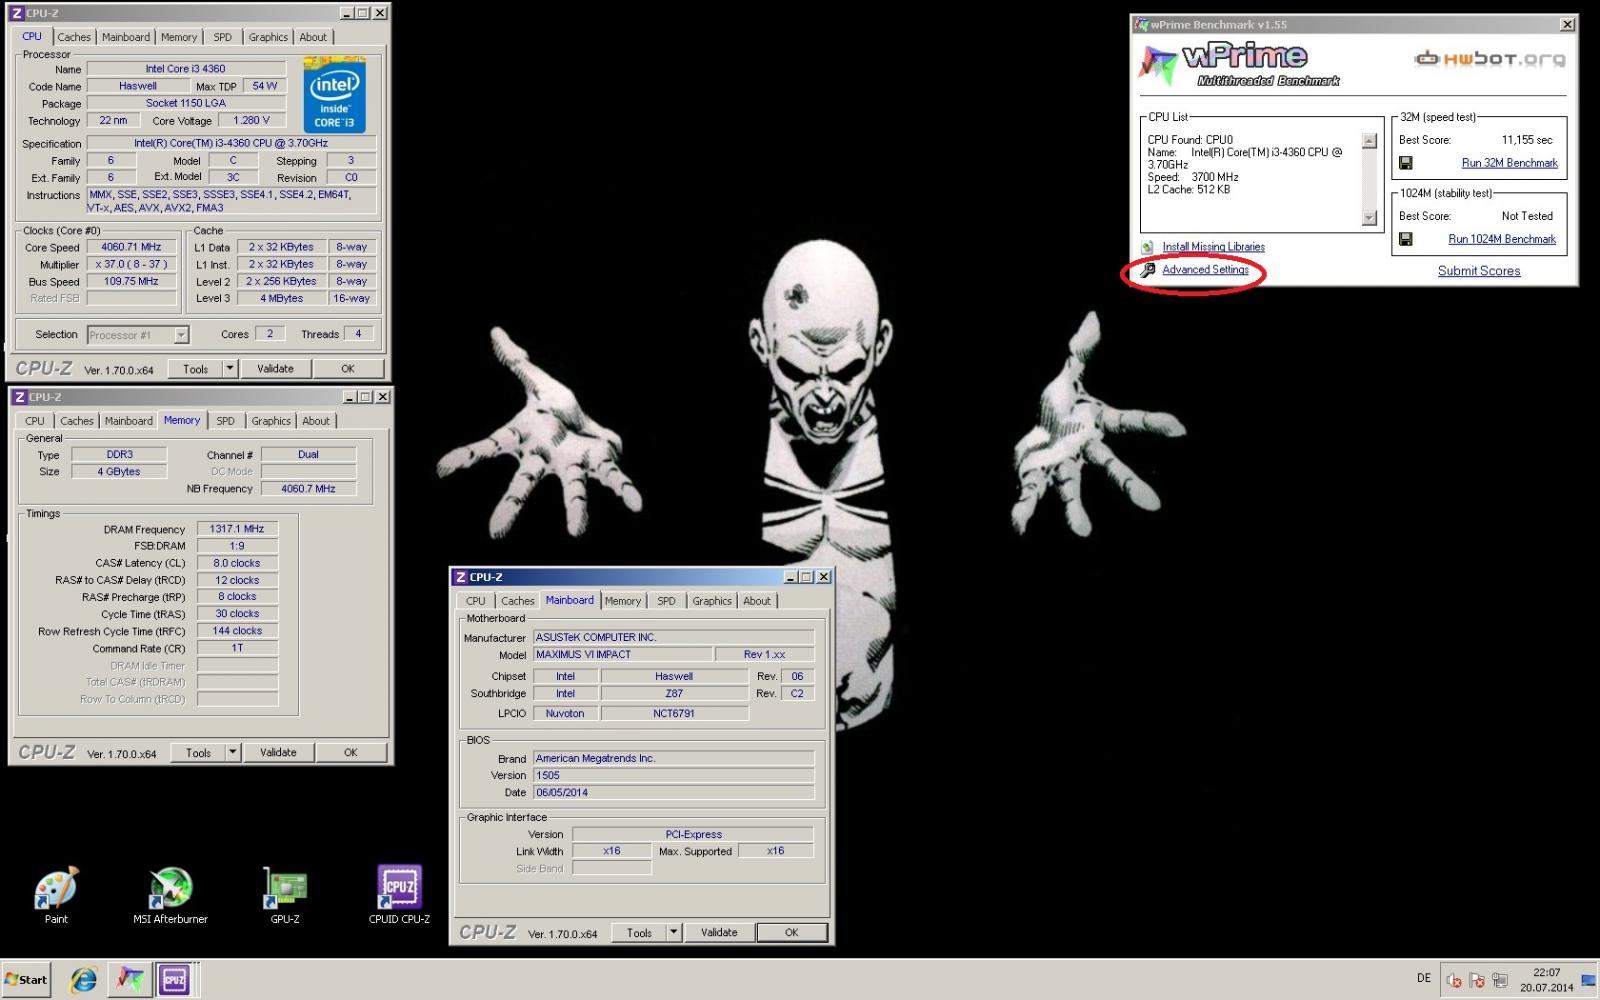The width and height of the screenshot is (1600, 1000).
Task: Open Tools dropdown arrow in Memory window
Action: [x=233, y=752]
